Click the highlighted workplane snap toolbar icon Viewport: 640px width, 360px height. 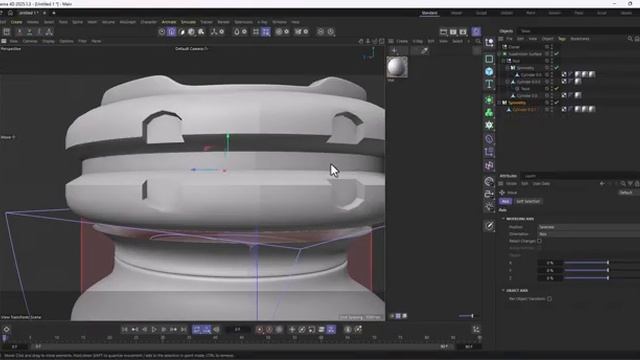point(171,31)
